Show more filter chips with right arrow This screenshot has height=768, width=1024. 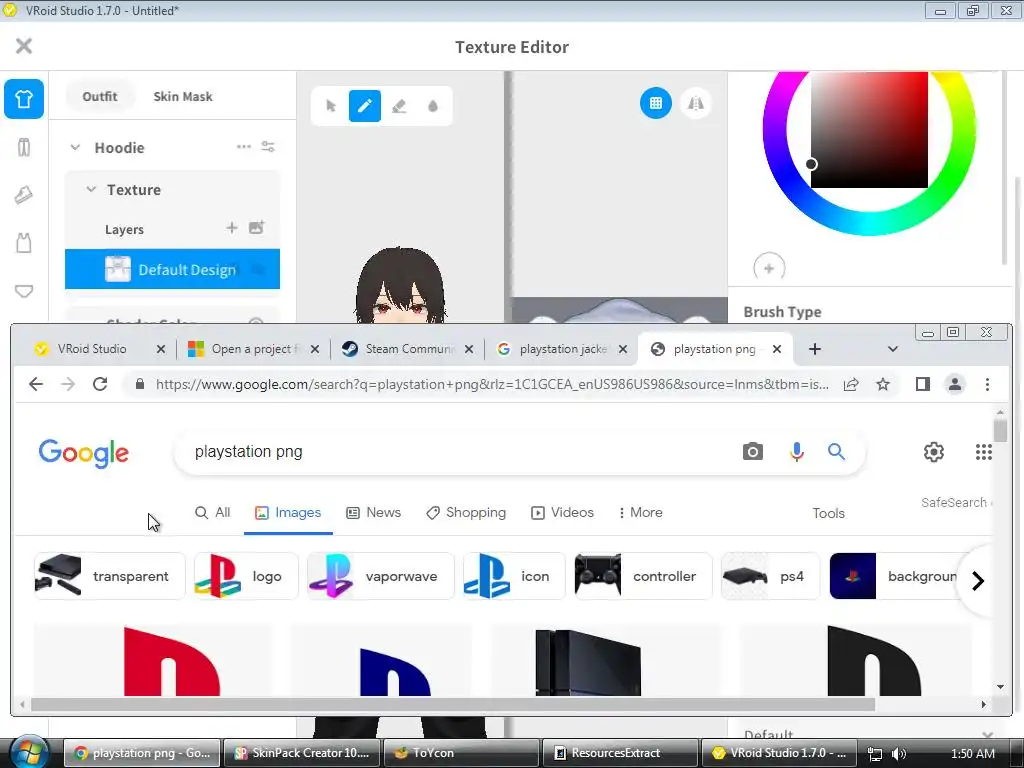click(x=978, y=581)
